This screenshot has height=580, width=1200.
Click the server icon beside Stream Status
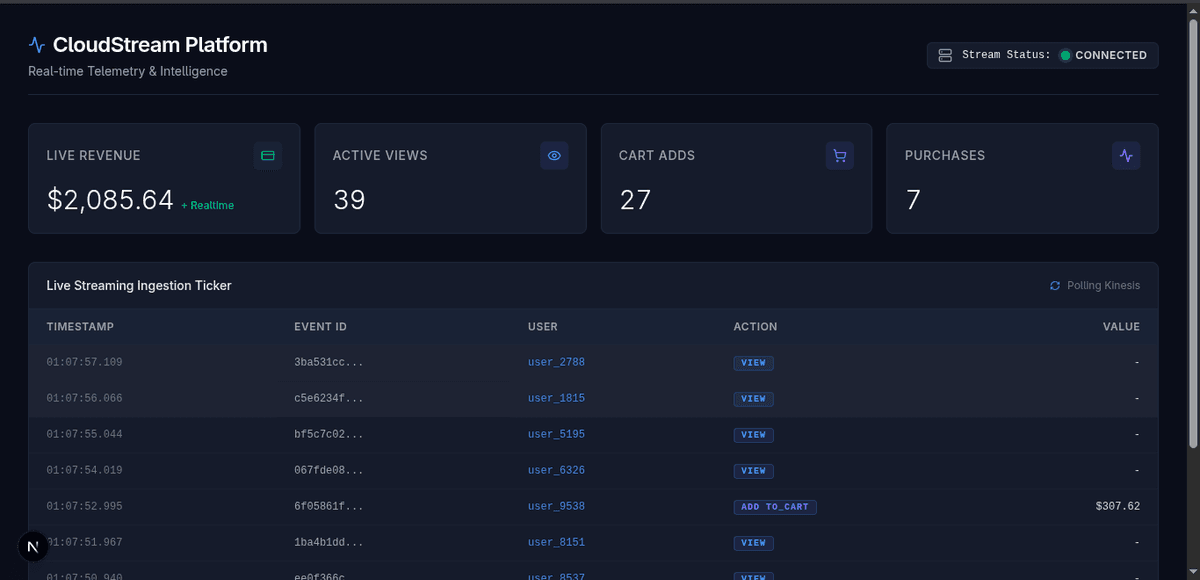945,55
